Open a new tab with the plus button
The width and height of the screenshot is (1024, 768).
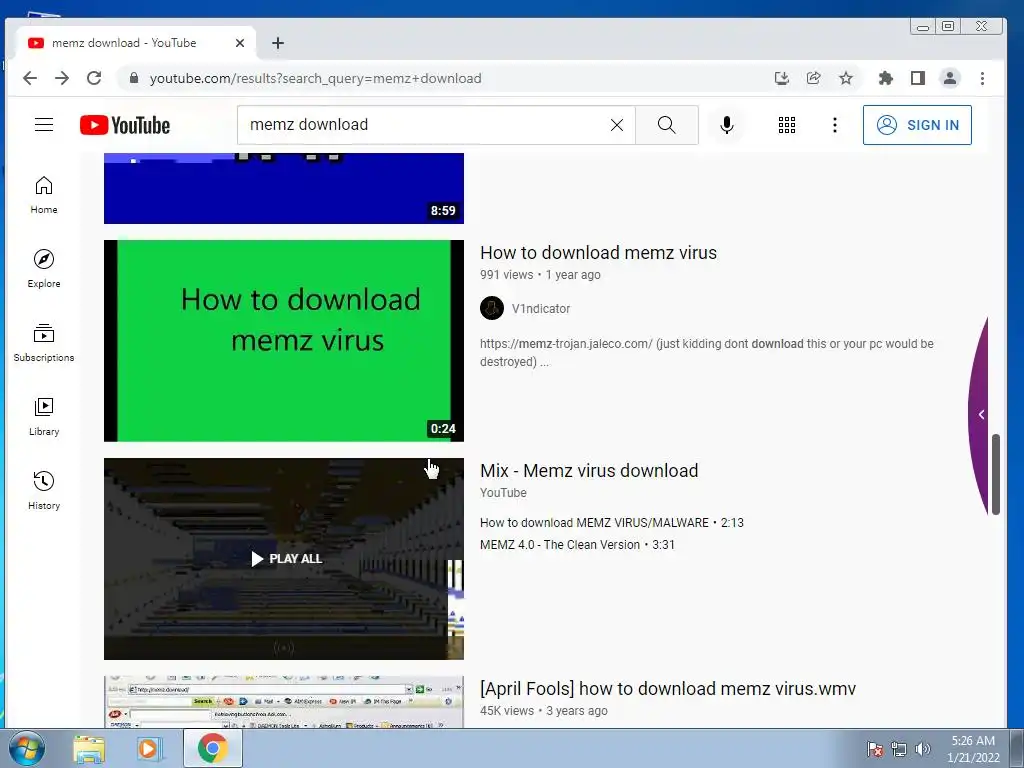pyautogui.click(x=278, y=43)
